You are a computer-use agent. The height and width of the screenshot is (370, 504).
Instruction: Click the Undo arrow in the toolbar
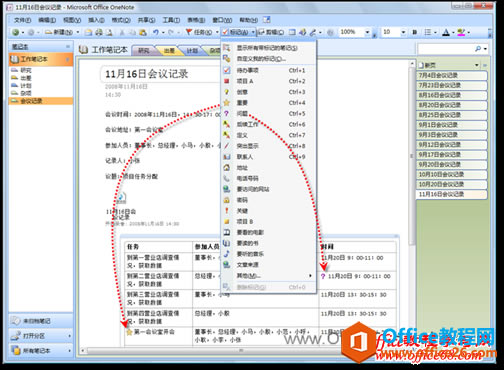coord(156,32)
